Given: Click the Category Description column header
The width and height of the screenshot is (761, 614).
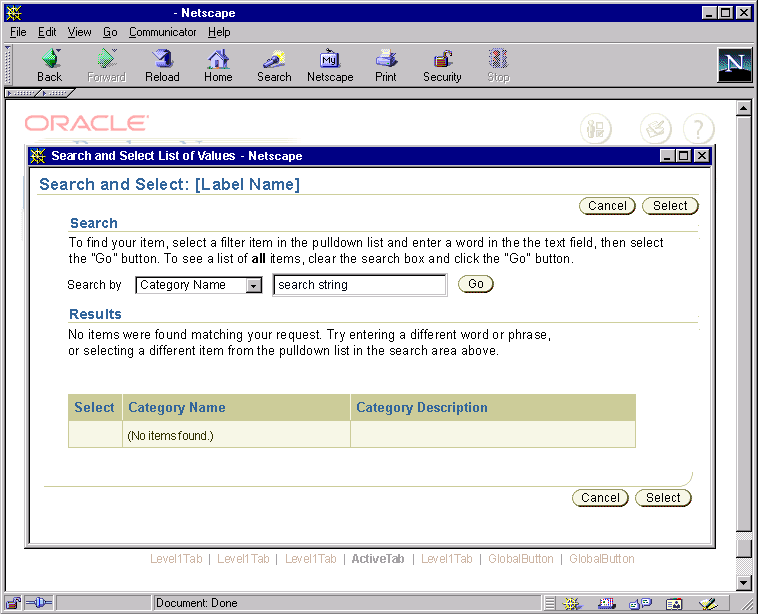Looking at the screenshot, I should point(422,408).
